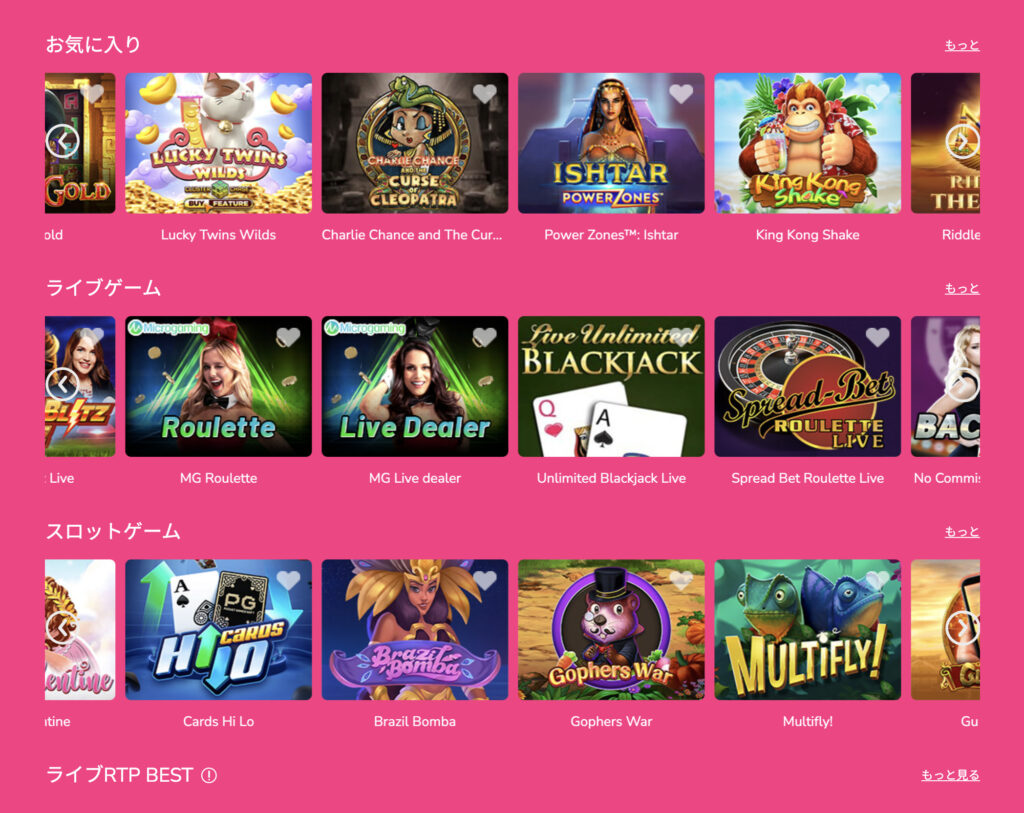Image resolution: width=1024 pixels, height=813 pixels.
Task: Open もっと link for ライブゲーム section
Action: (962, 288)
